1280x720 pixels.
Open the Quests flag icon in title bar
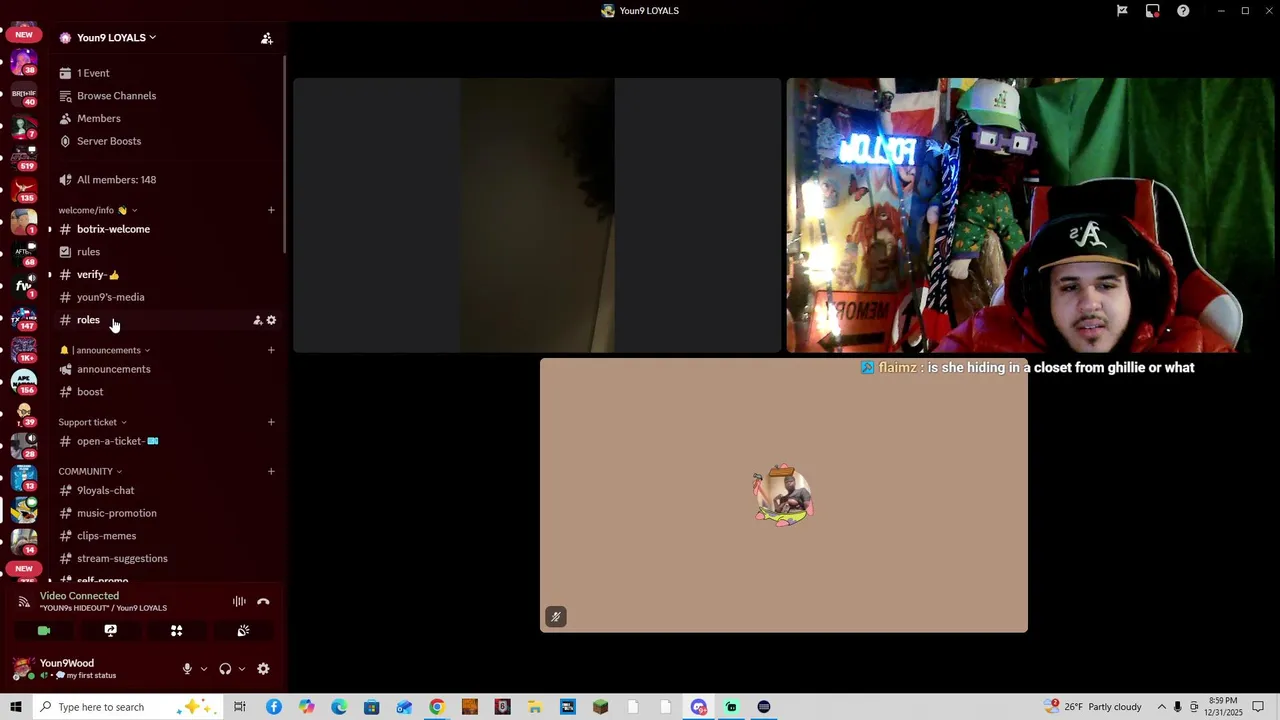[x=1122, y=11]
